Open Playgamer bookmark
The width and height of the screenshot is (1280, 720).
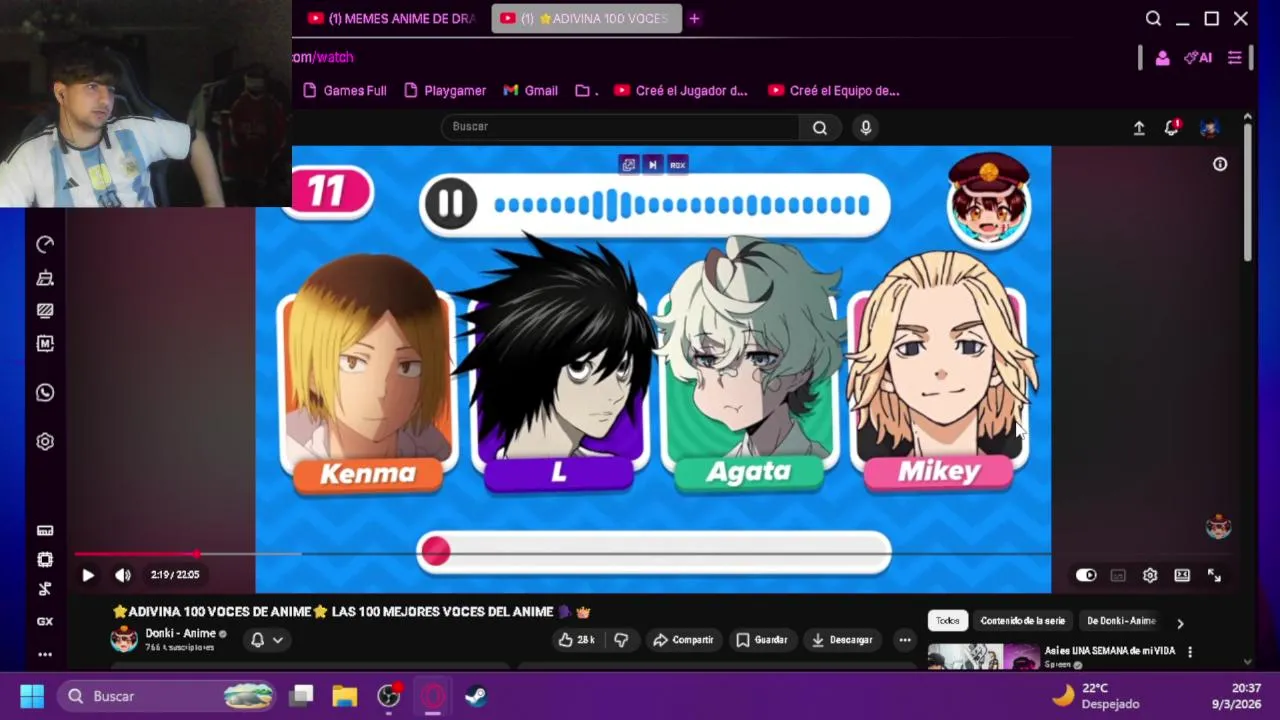[445, 91]
